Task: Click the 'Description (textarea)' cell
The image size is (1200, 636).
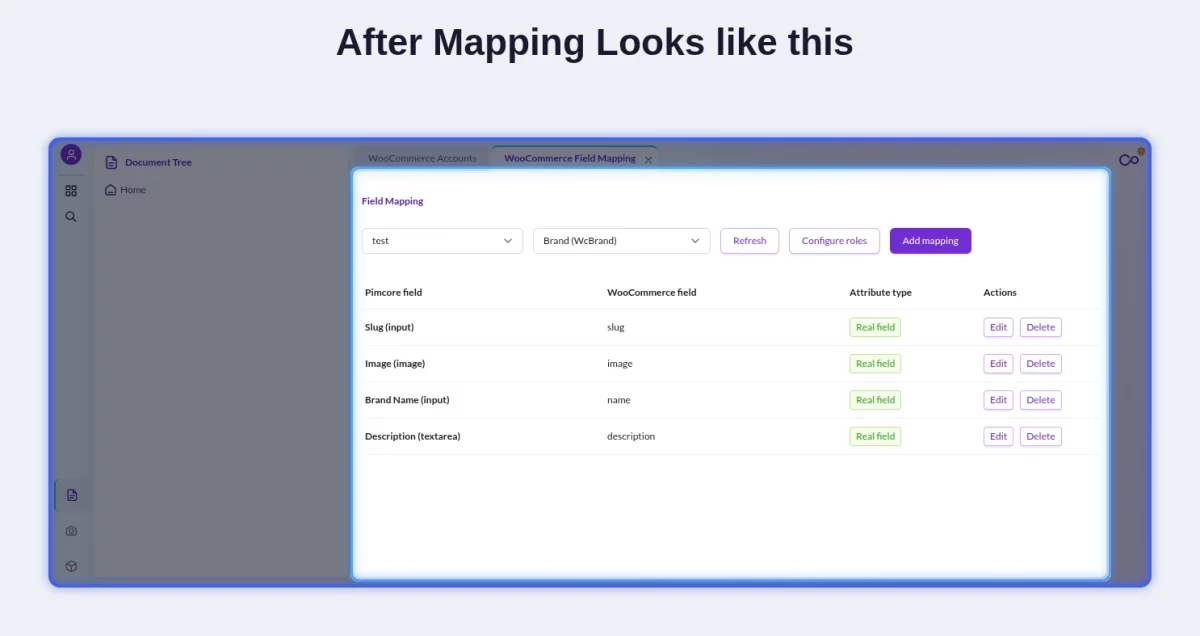Action: coord(412,436)
